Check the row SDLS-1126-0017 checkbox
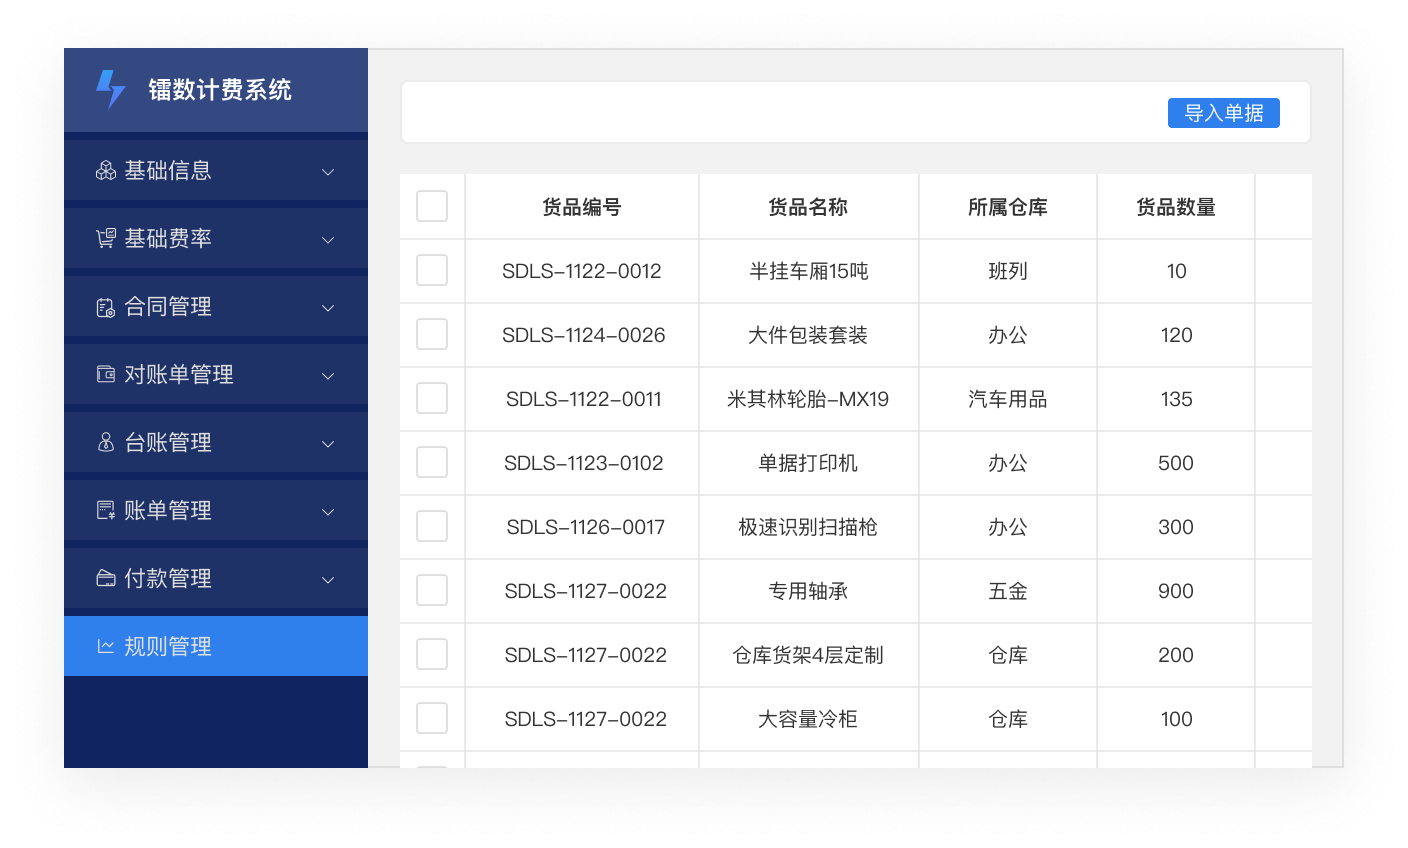The width and height of the screenshot is (1408, 848). [x=432, y=526]
